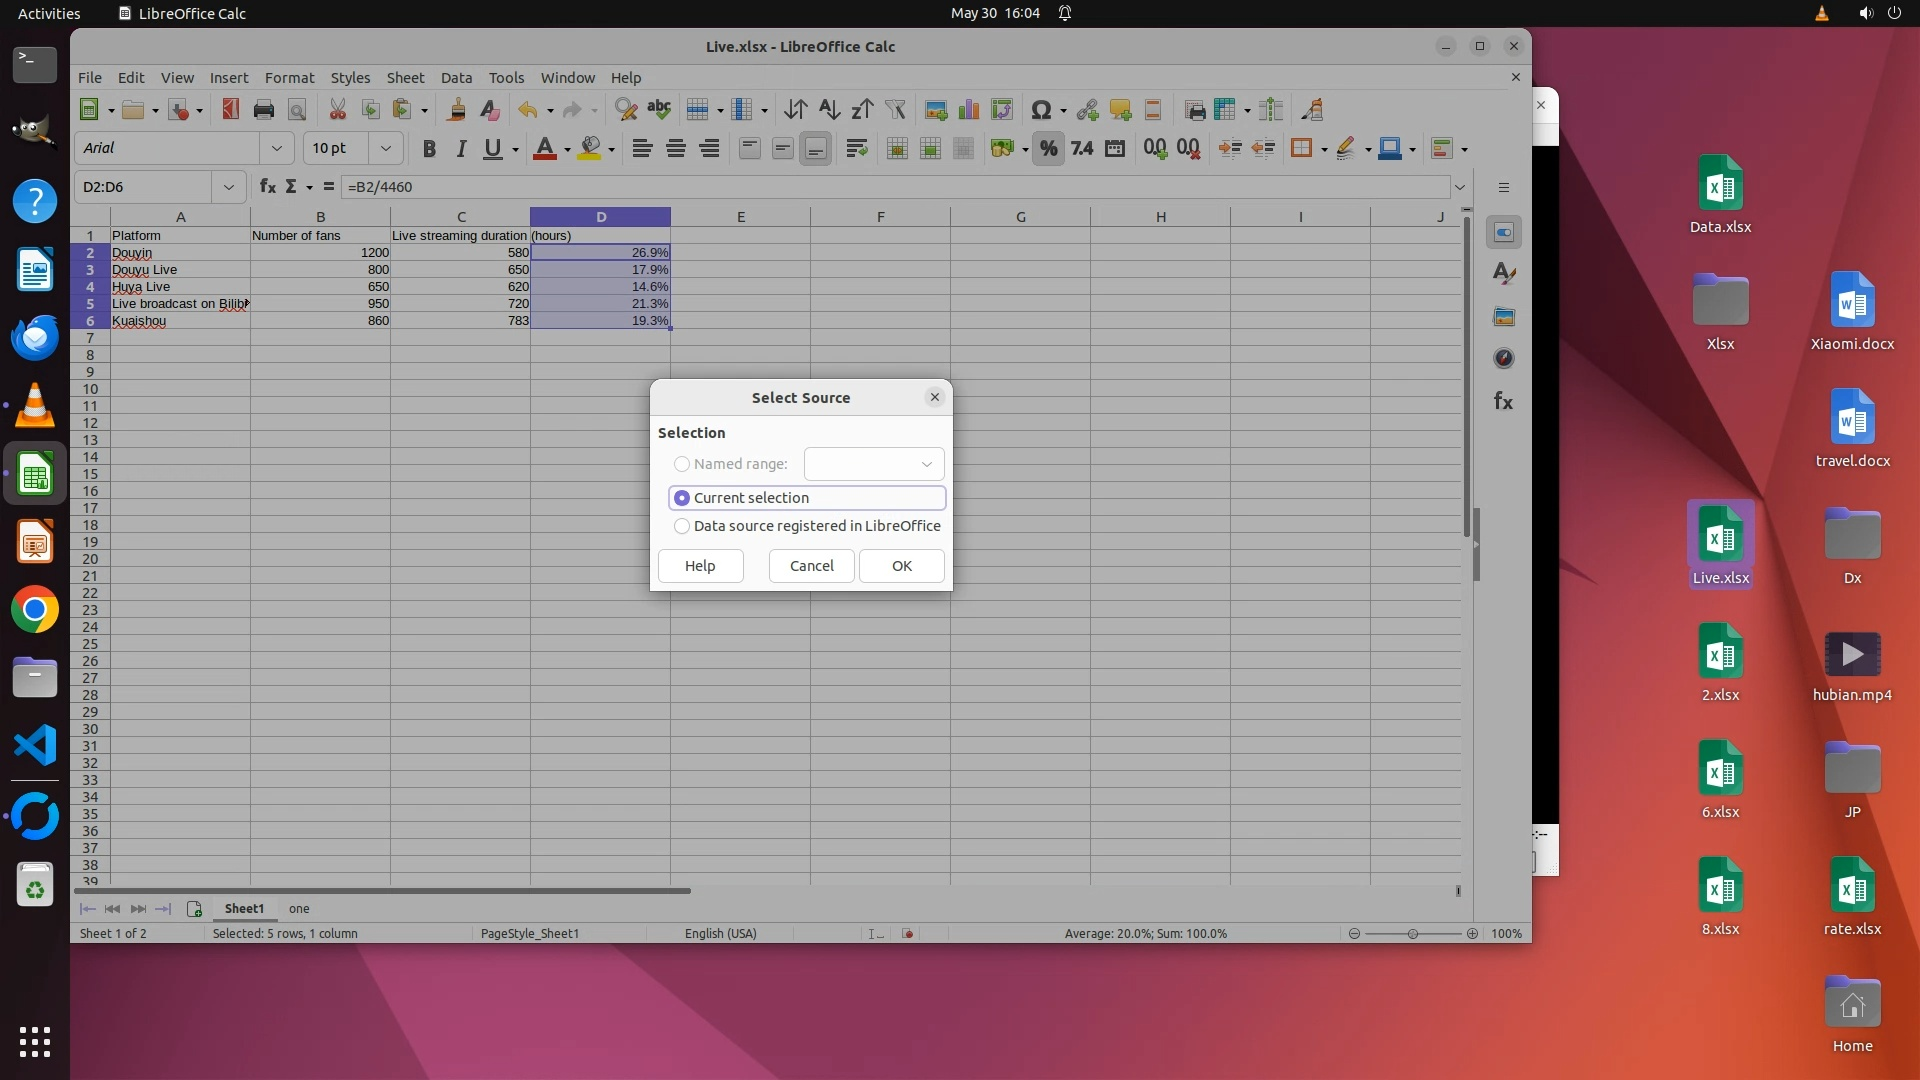Open the Functions sidebar panel icon
This screenshot has height=1080, width=1920.
coord(1503,401)
